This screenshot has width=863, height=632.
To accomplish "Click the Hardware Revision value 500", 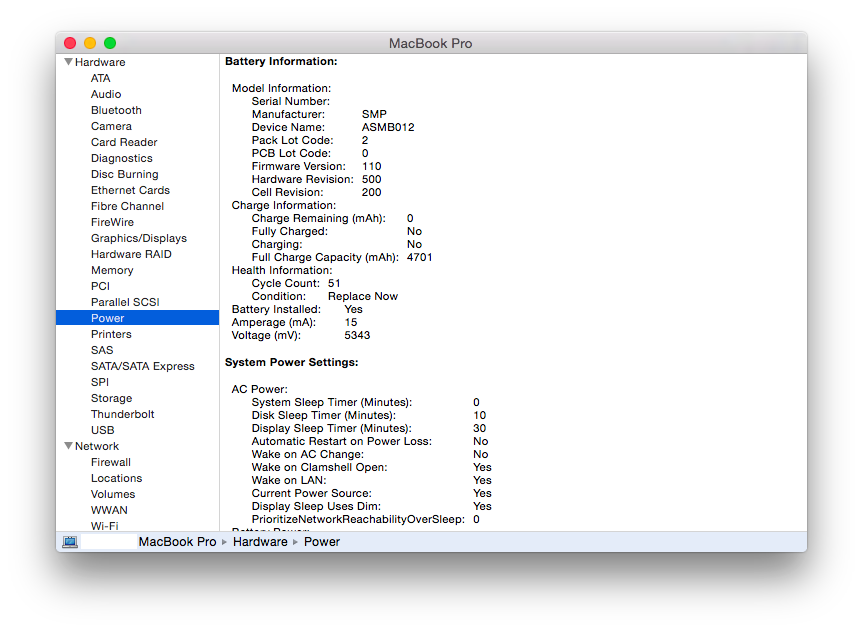I will [372, 179].
